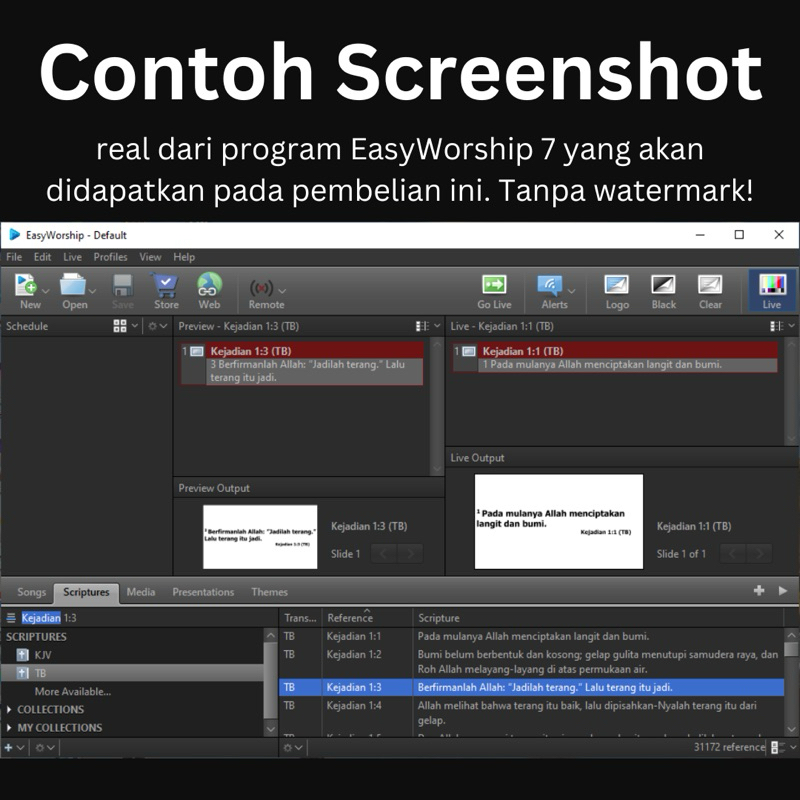Click the scripture list vertical scrollbar
The image size is (800, 800).
click(x=791, y=682)
